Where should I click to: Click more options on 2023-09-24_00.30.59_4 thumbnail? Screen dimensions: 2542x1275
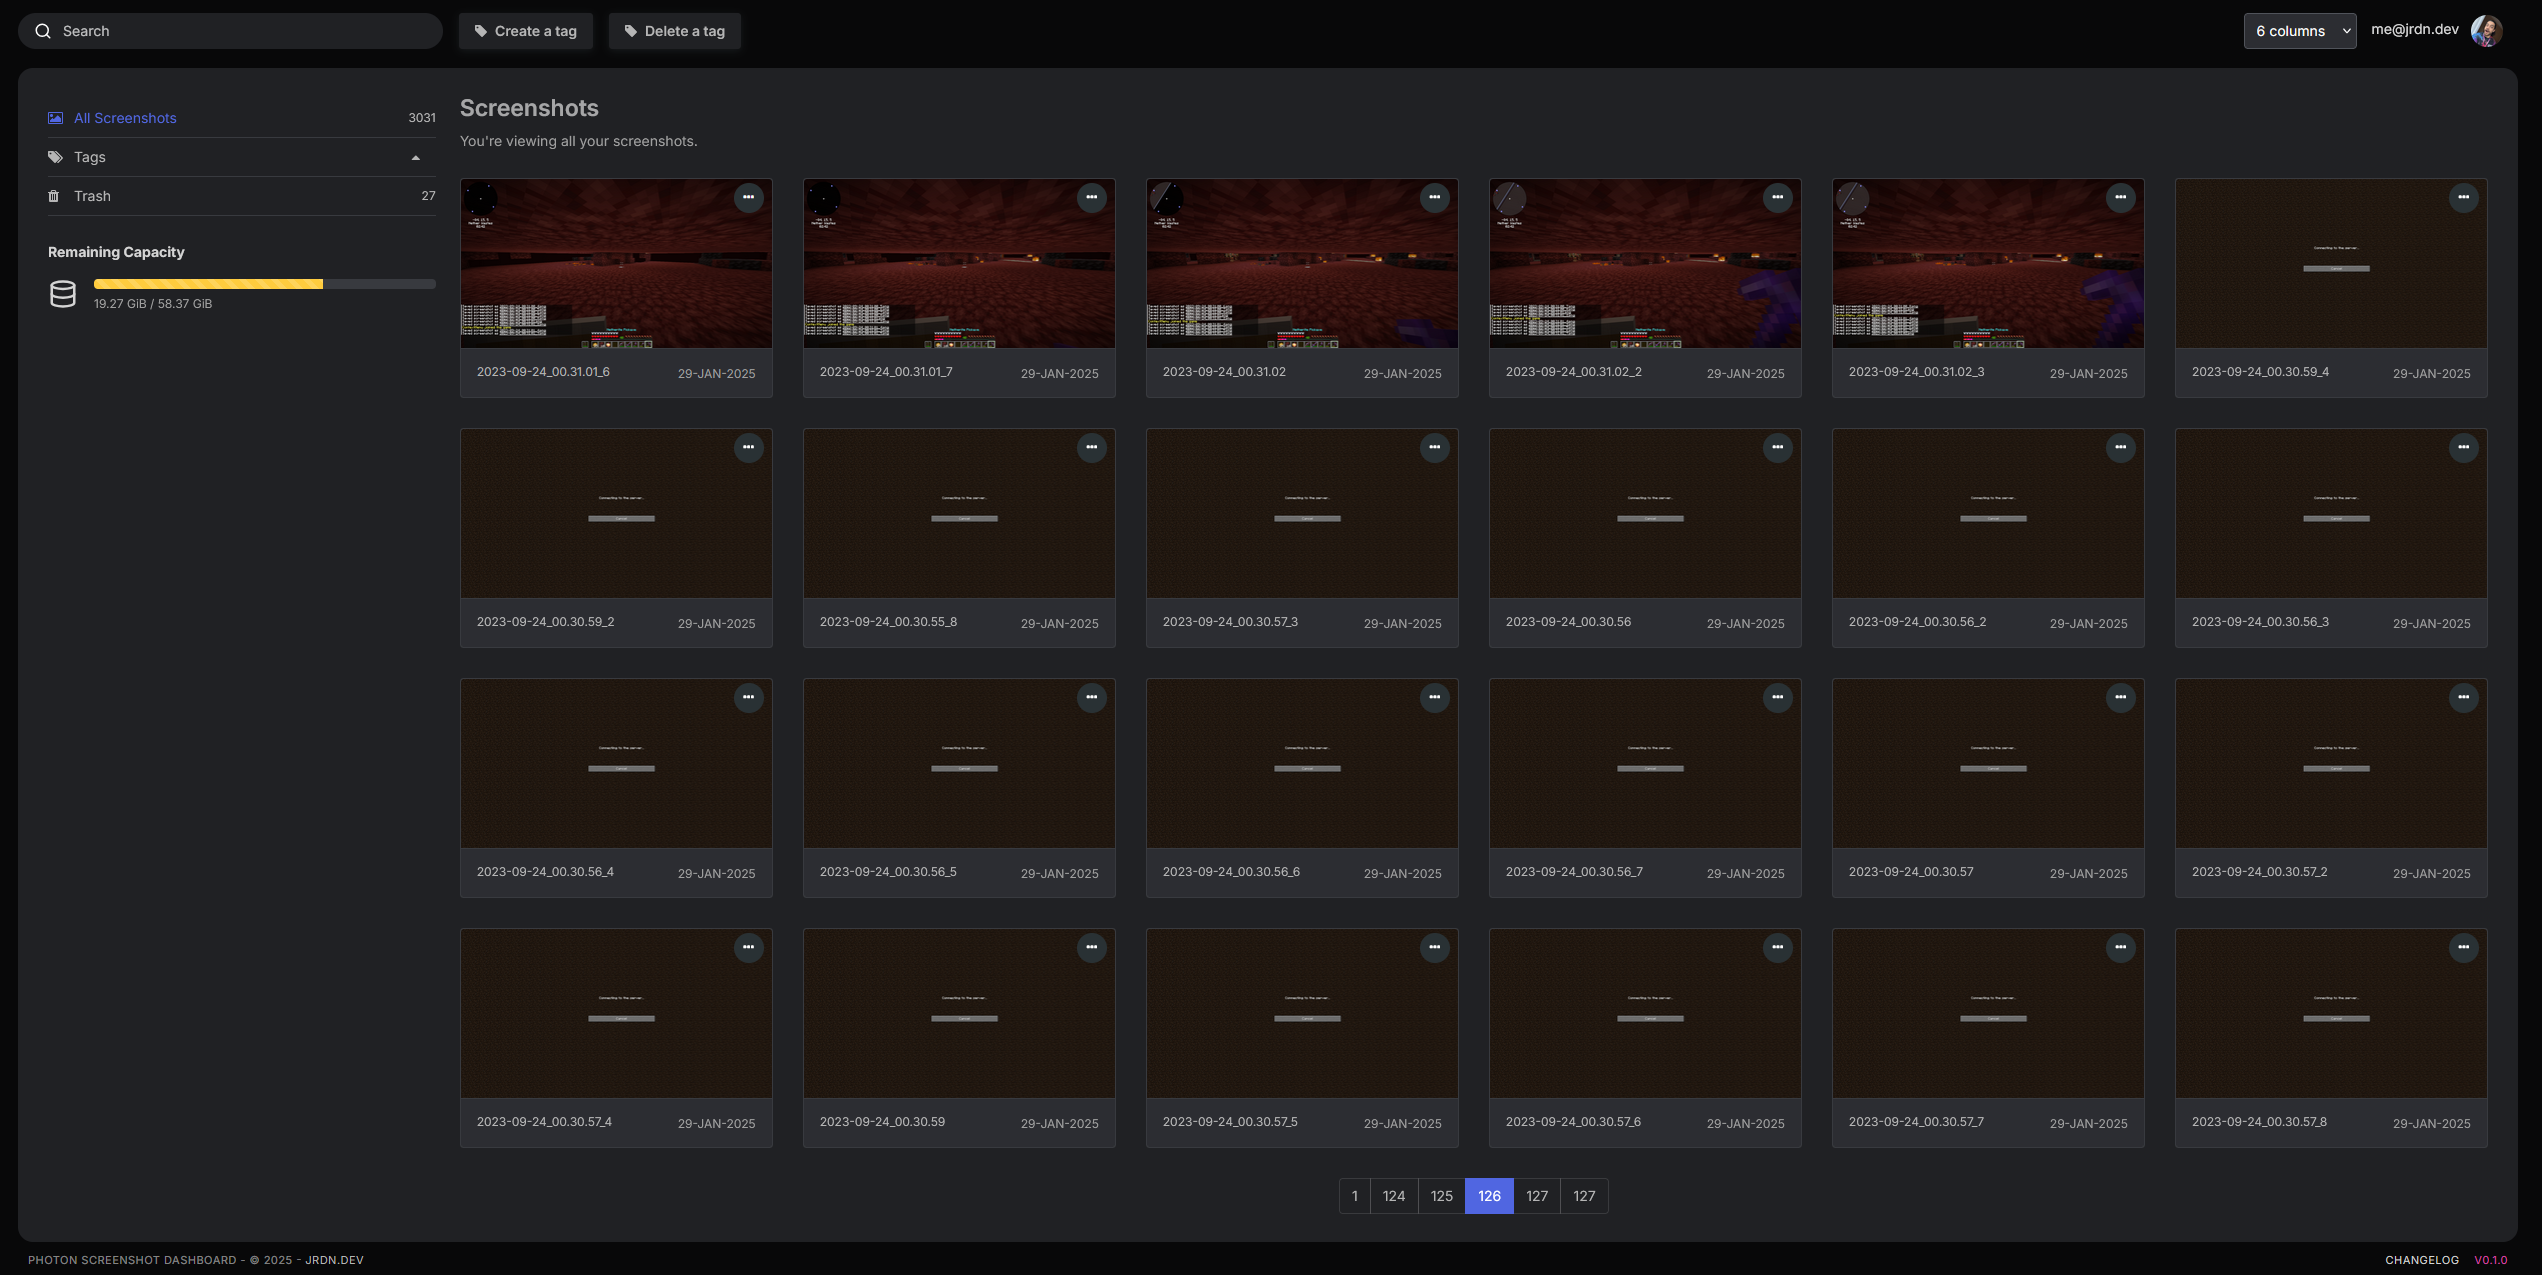[2463, 198]
